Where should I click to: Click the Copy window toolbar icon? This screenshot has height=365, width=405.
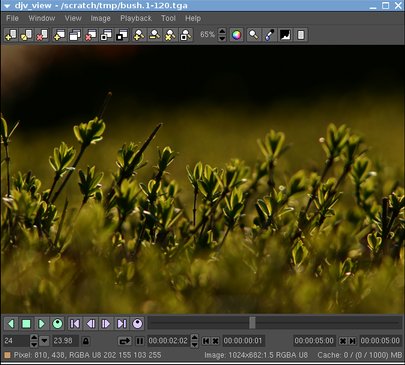pyautogui.click(x=75, y=35)
